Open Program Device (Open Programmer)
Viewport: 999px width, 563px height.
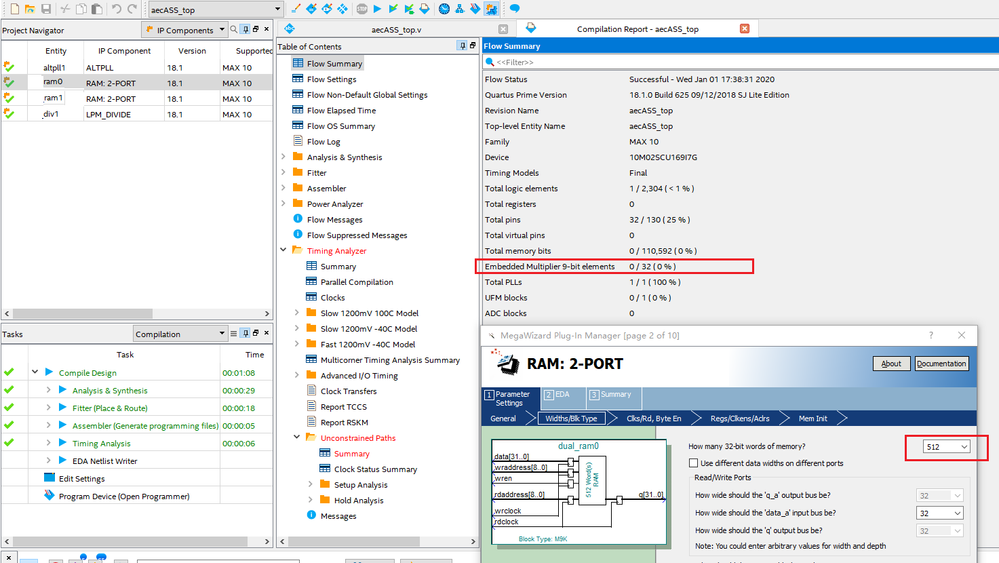click(124, 496)
